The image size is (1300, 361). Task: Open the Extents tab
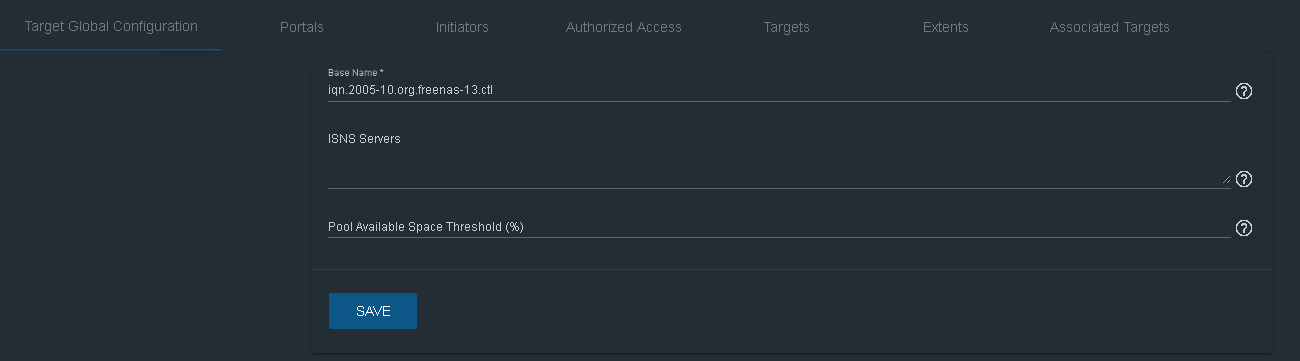pos(946,27)
